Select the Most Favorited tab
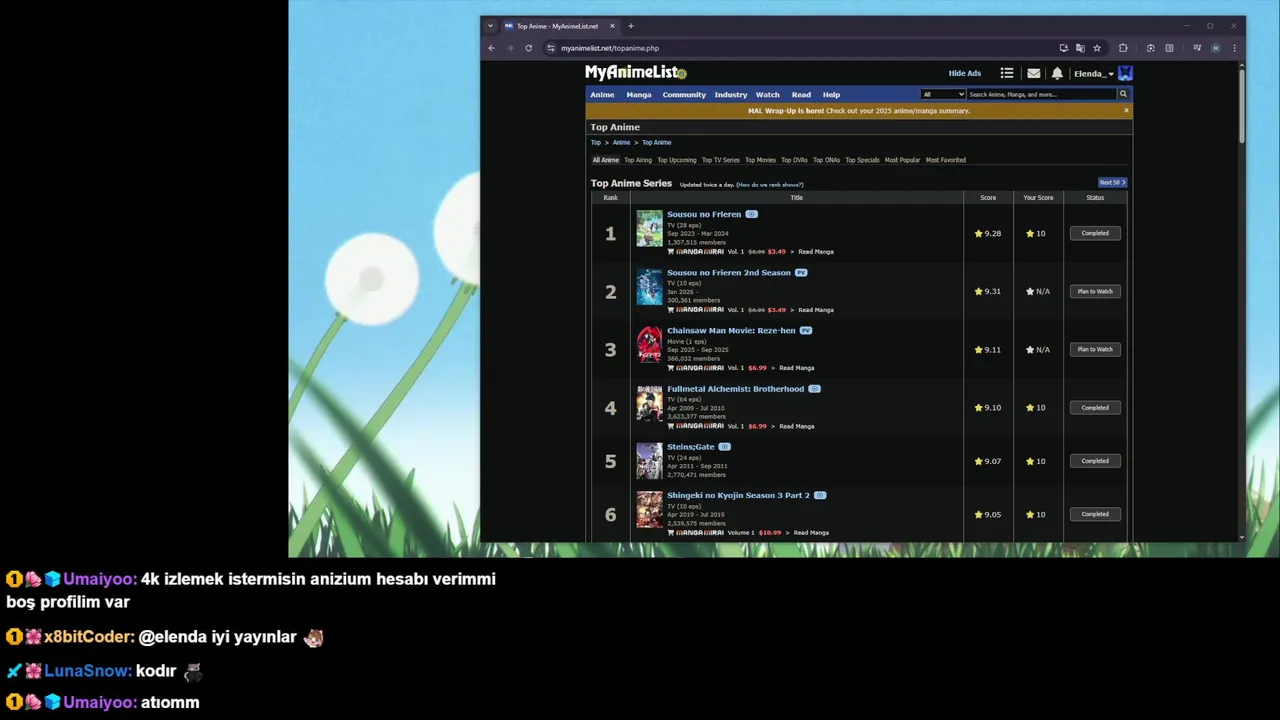The height and width of the screenshot is (720, 1280). (946, 160)
